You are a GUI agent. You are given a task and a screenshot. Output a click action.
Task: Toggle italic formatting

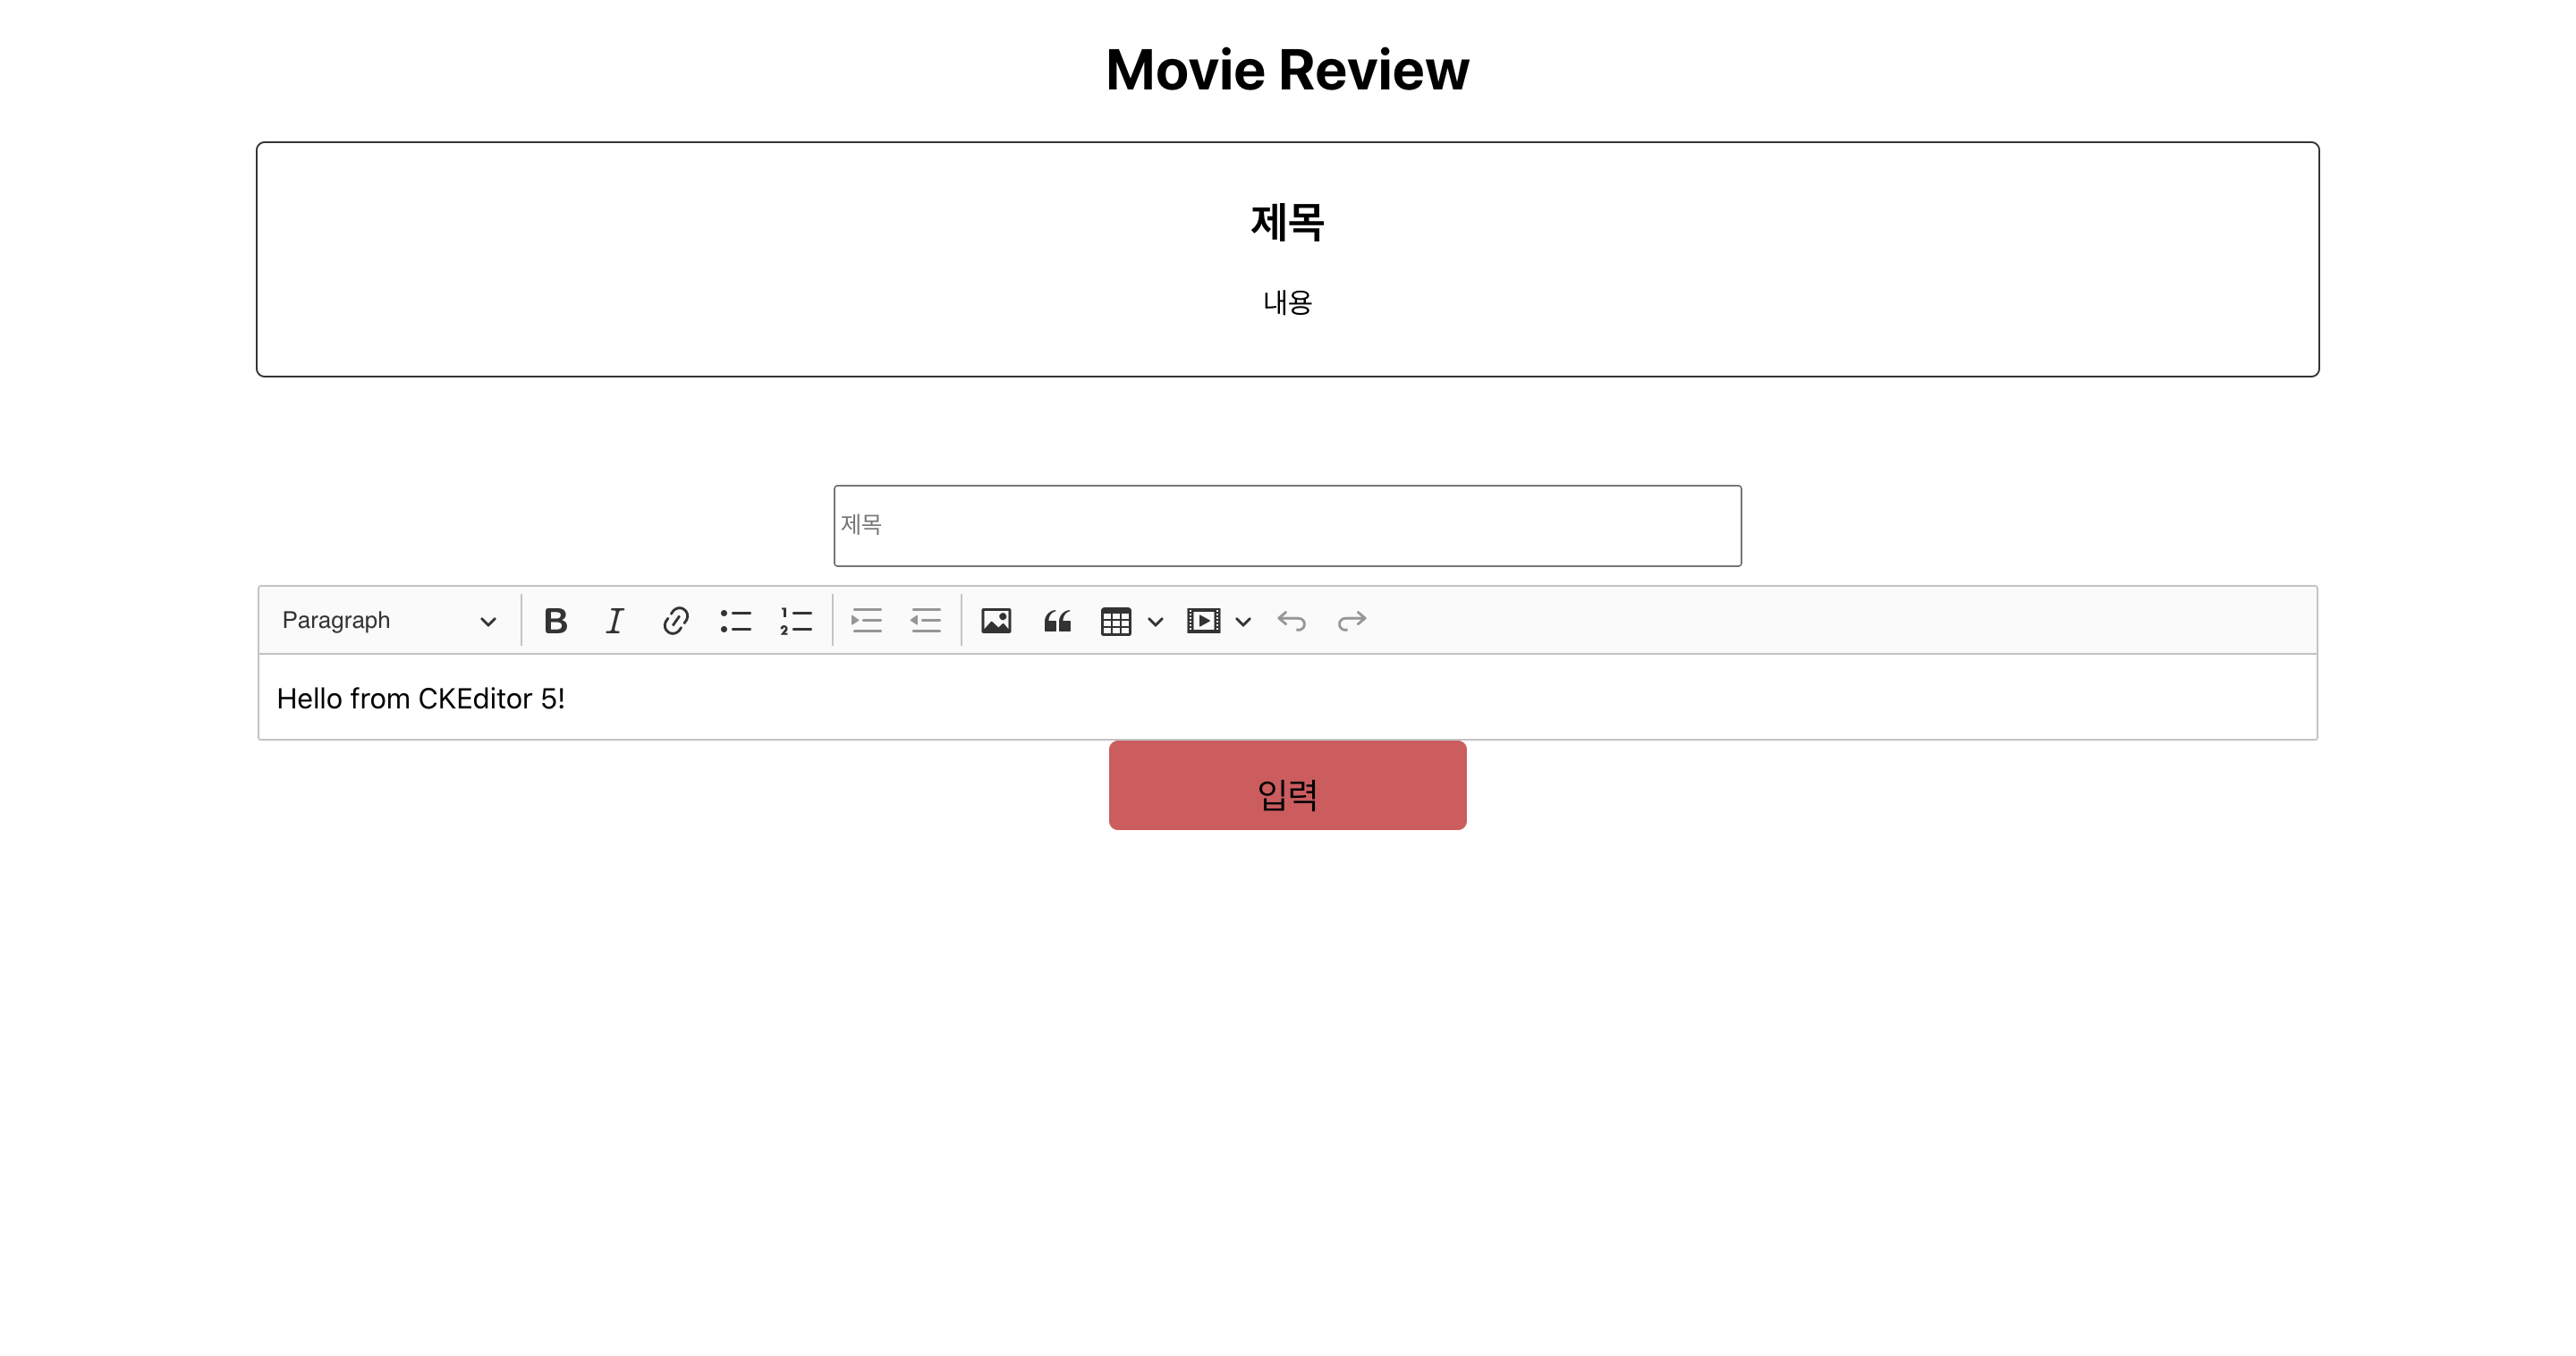click(615, 620)
